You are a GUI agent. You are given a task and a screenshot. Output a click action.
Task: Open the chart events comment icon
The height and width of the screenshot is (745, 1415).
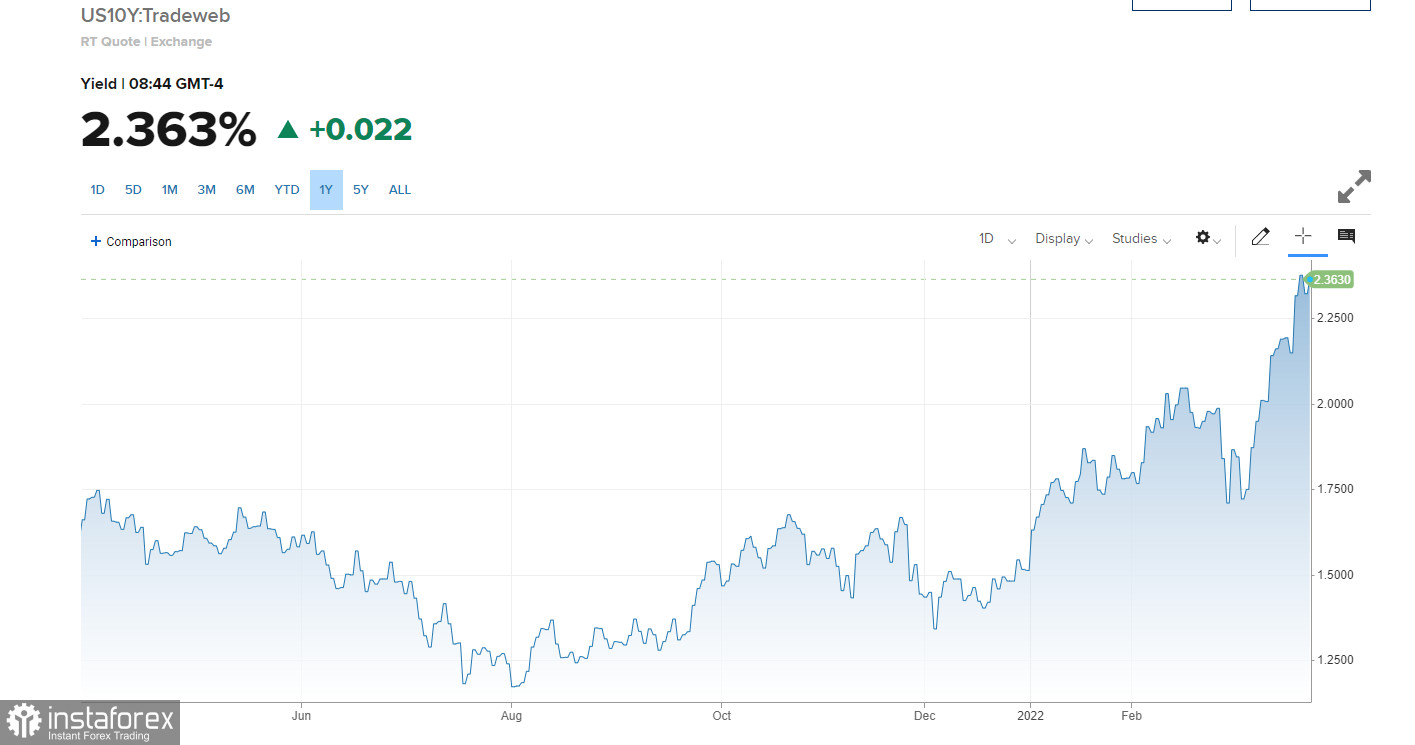click(x=1346, y=236)
